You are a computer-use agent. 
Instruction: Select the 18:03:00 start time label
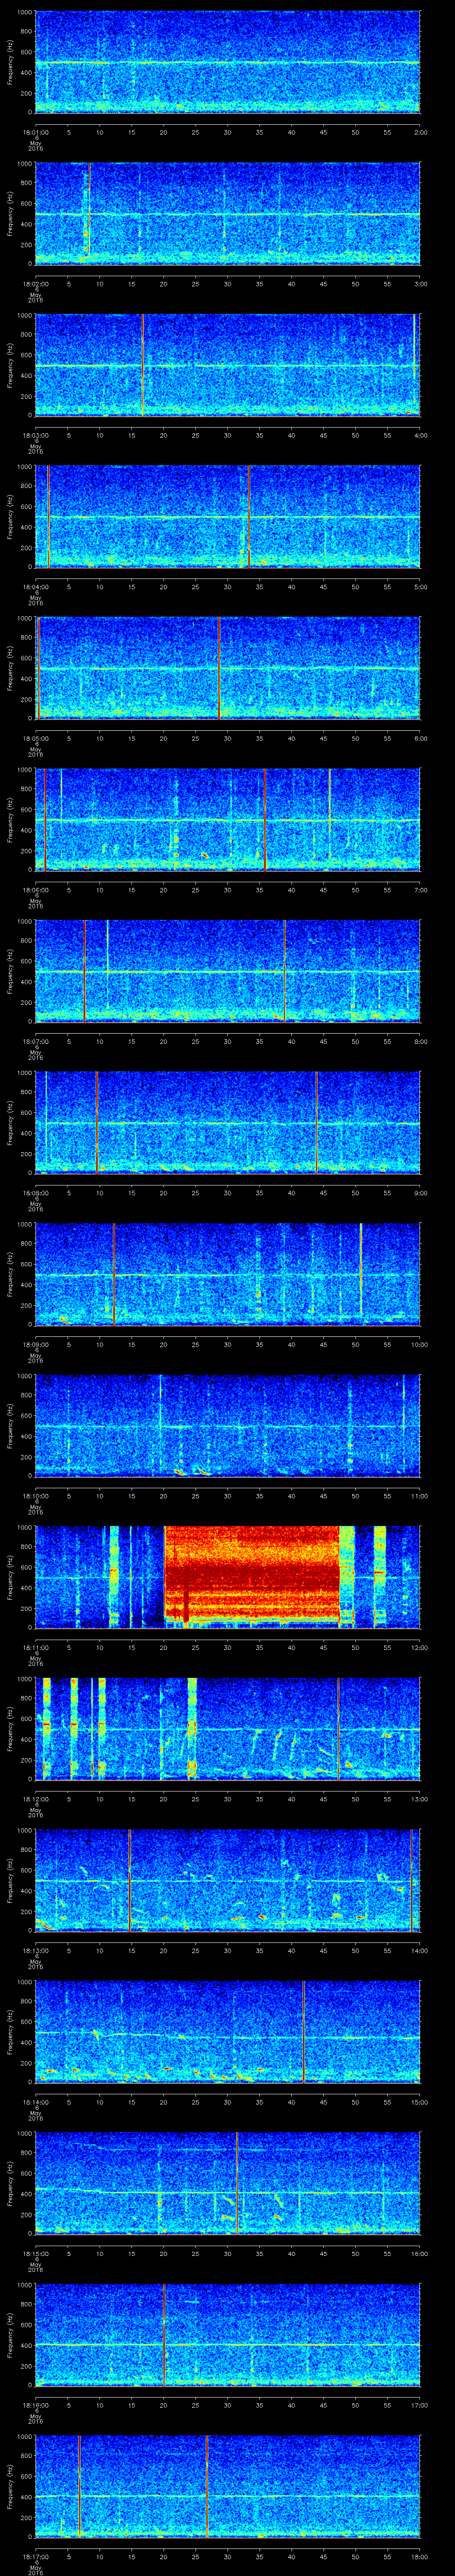35,435
